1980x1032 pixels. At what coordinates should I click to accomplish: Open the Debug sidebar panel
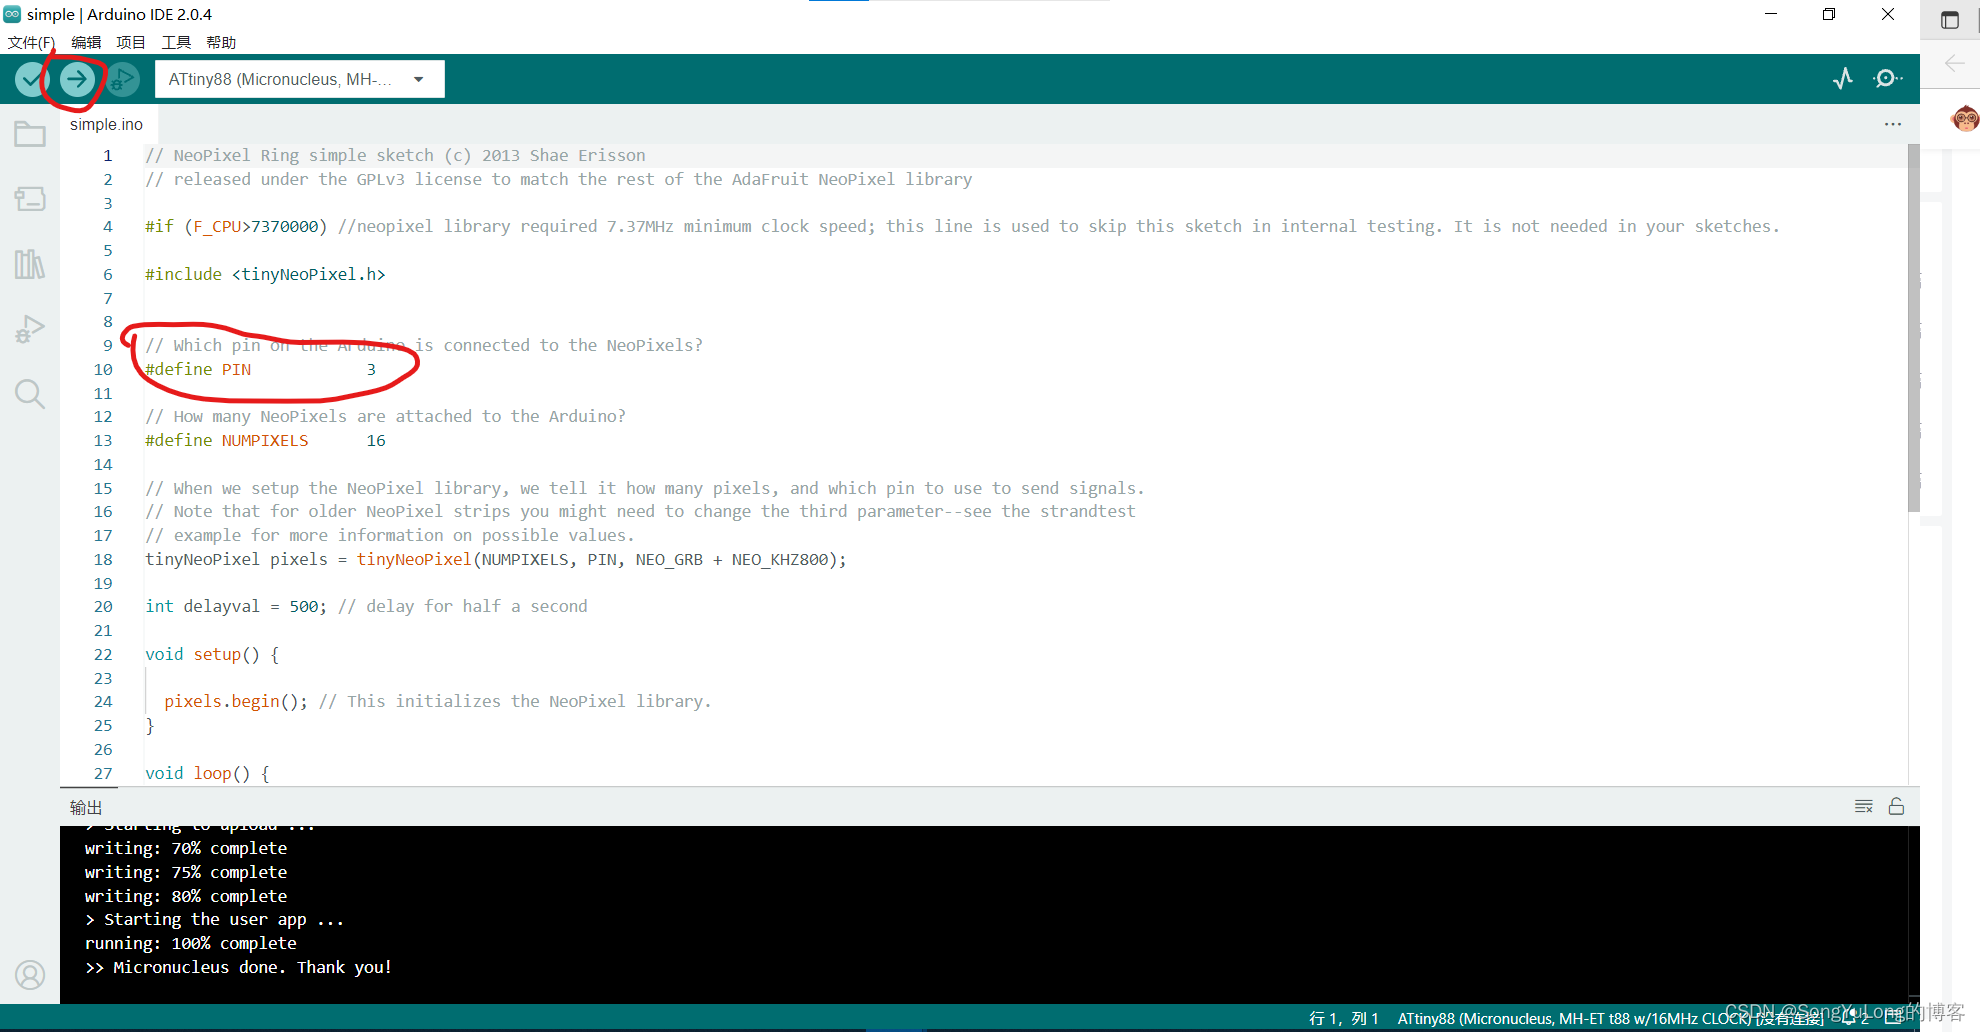[30, 329]
